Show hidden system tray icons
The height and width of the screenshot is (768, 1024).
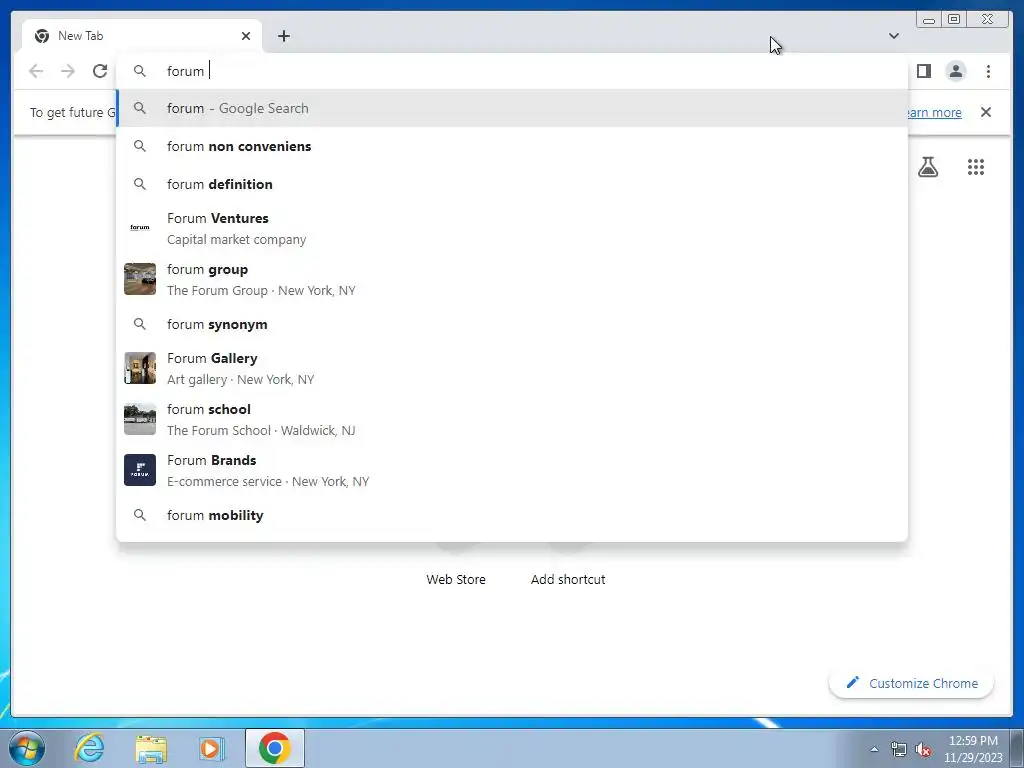point(874,749)
